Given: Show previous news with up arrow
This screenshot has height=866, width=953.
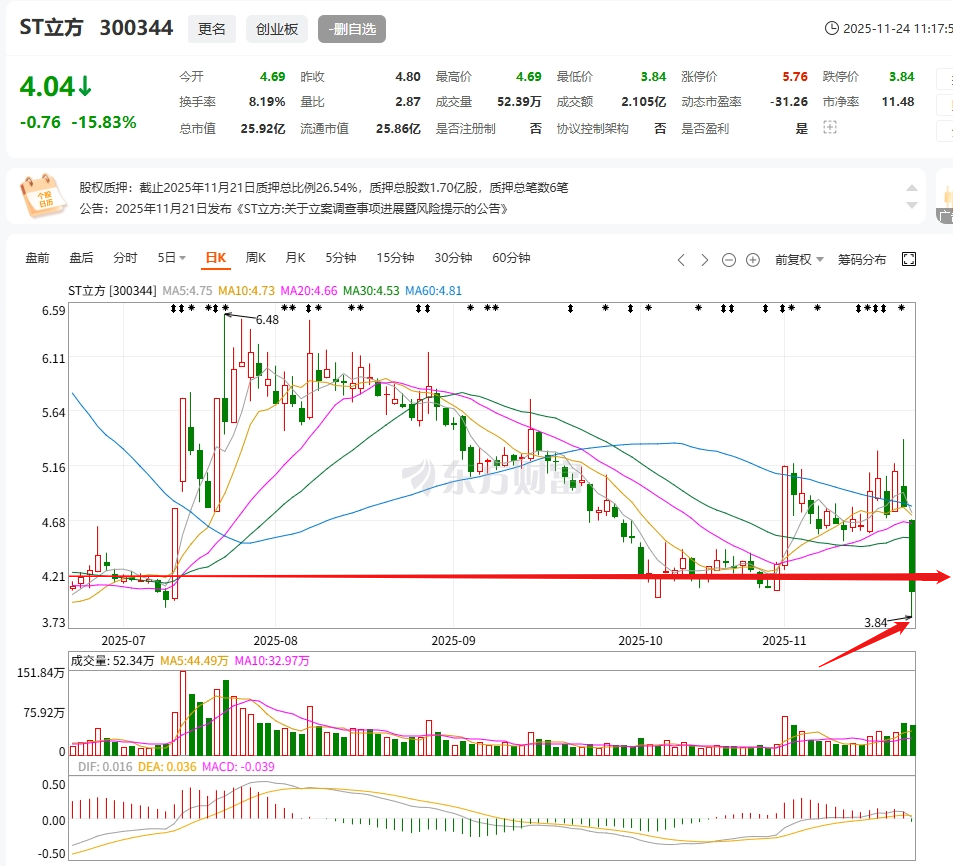Looking at the screenshot, I should [x=912, y=188].
